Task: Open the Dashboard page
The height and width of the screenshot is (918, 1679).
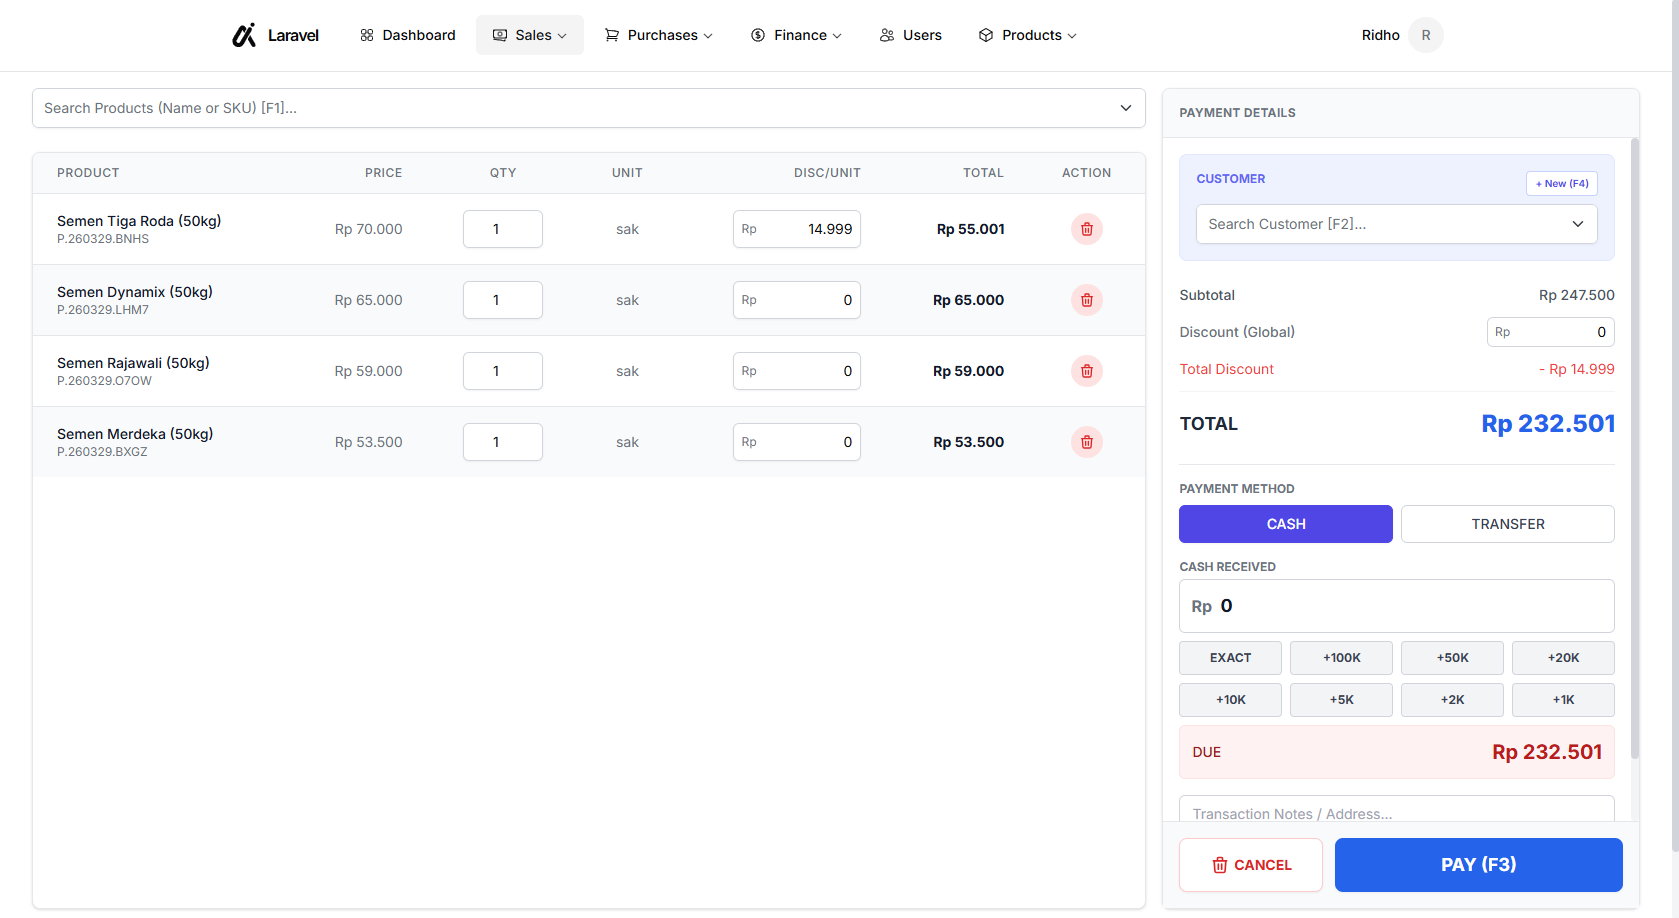Action: click(408, 35)
